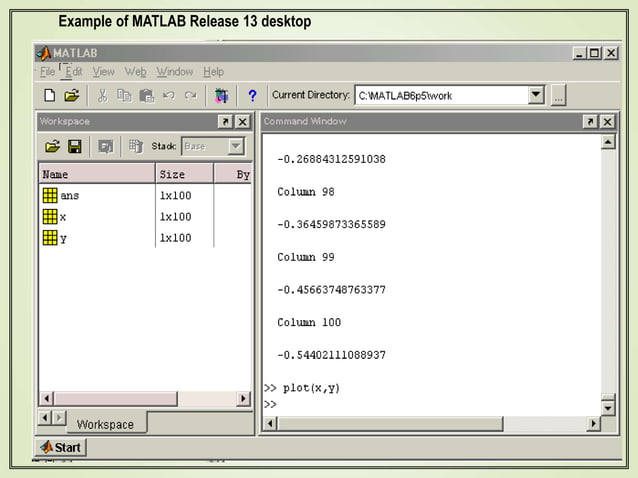Click the Workspace horizontal scroll right arrow
The image size is (638, 478).
pyautogui.click(x=243, y=398)
